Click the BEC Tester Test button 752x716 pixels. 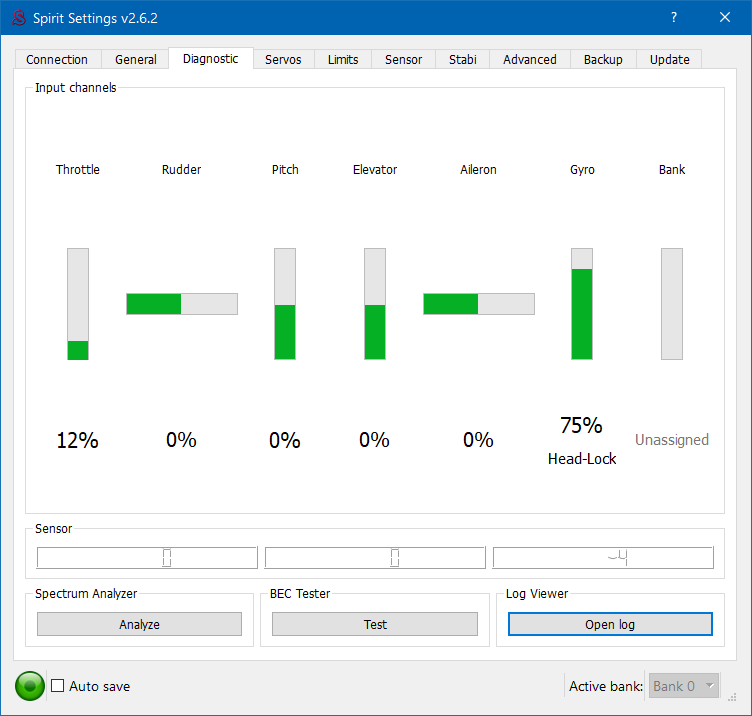point(375,624)
